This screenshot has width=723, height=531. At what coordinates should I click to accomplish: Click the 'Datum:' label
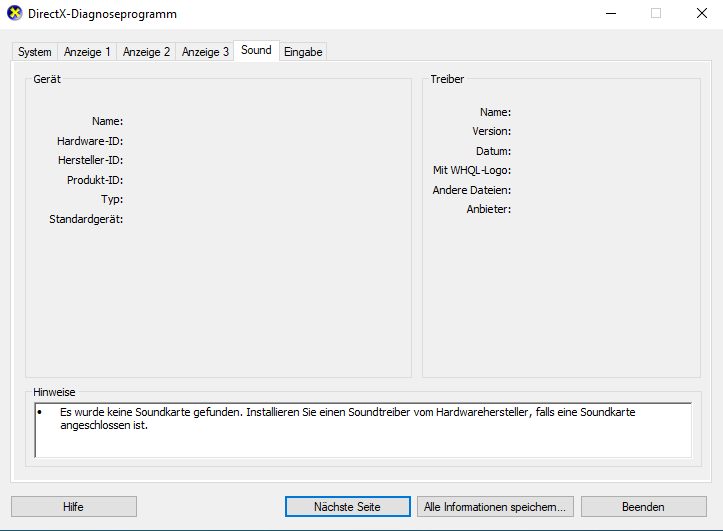493,151
